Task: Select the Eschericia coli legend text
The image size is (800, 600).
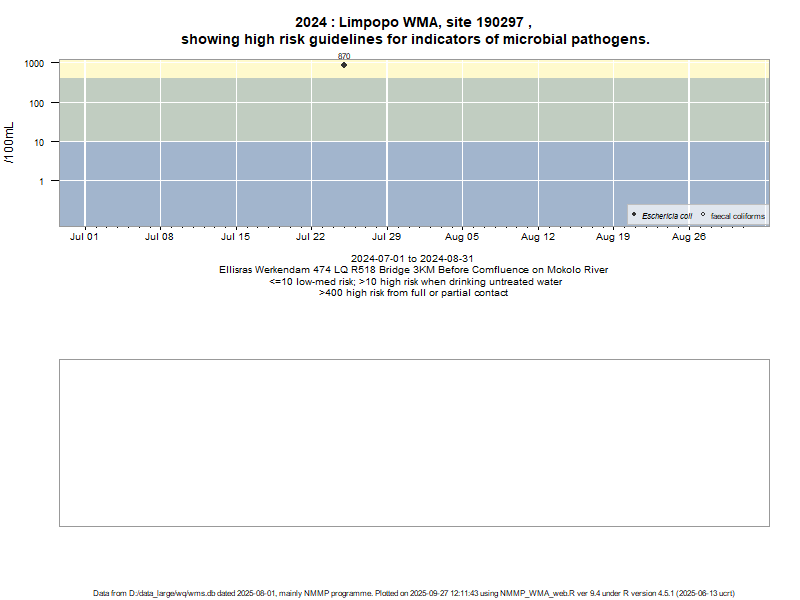Action: click(667, 216)
